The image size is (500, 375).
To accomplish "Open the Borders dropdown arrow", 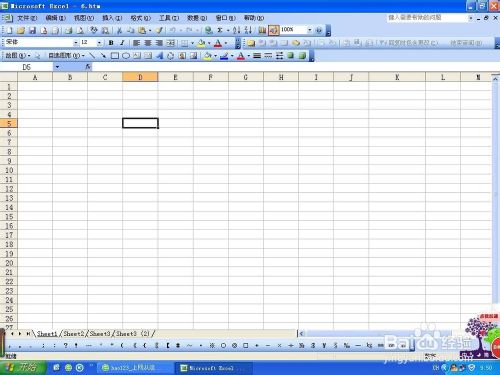I will click(x=192, y=43).
